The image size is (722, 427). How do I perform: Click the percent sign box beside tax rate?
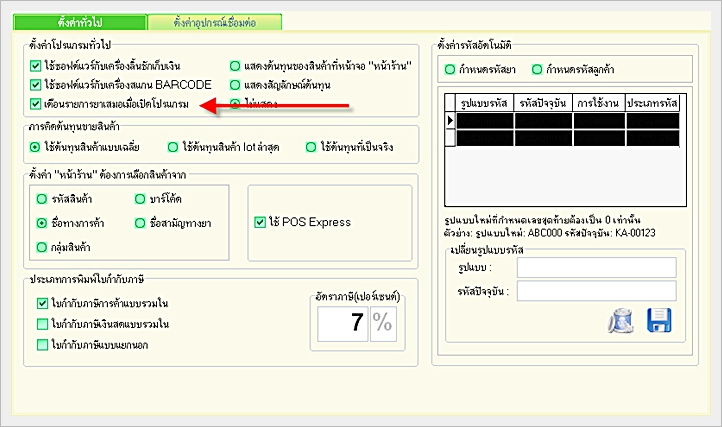tap(383, 324)
